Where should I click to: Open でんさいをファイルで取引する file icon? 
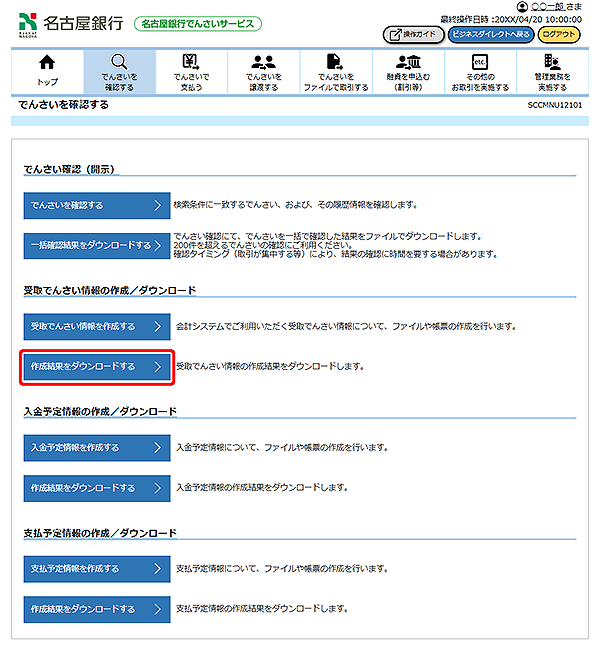click(x=335, y=63)
